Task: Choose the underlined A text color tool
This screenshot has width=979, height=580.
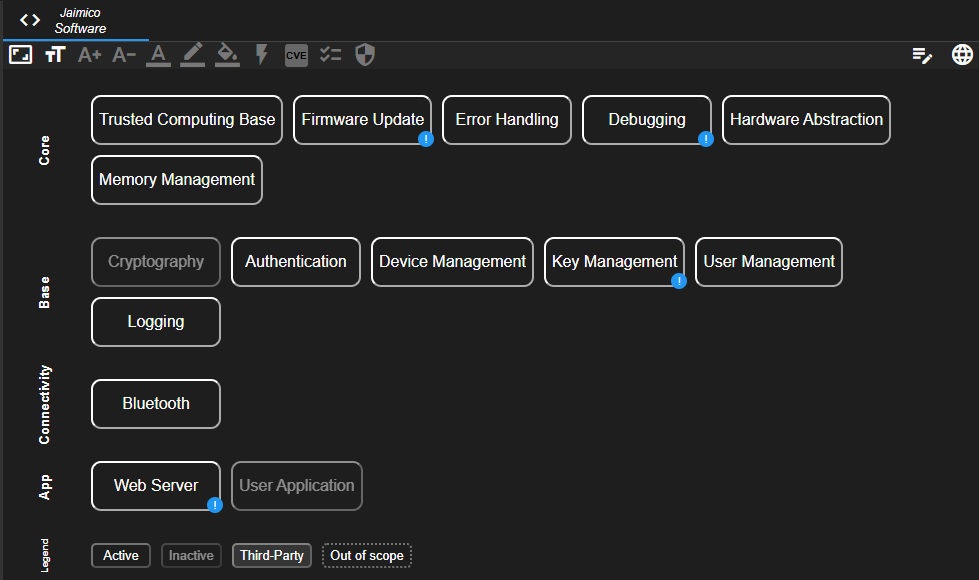Action: click(x=158, y=55)
